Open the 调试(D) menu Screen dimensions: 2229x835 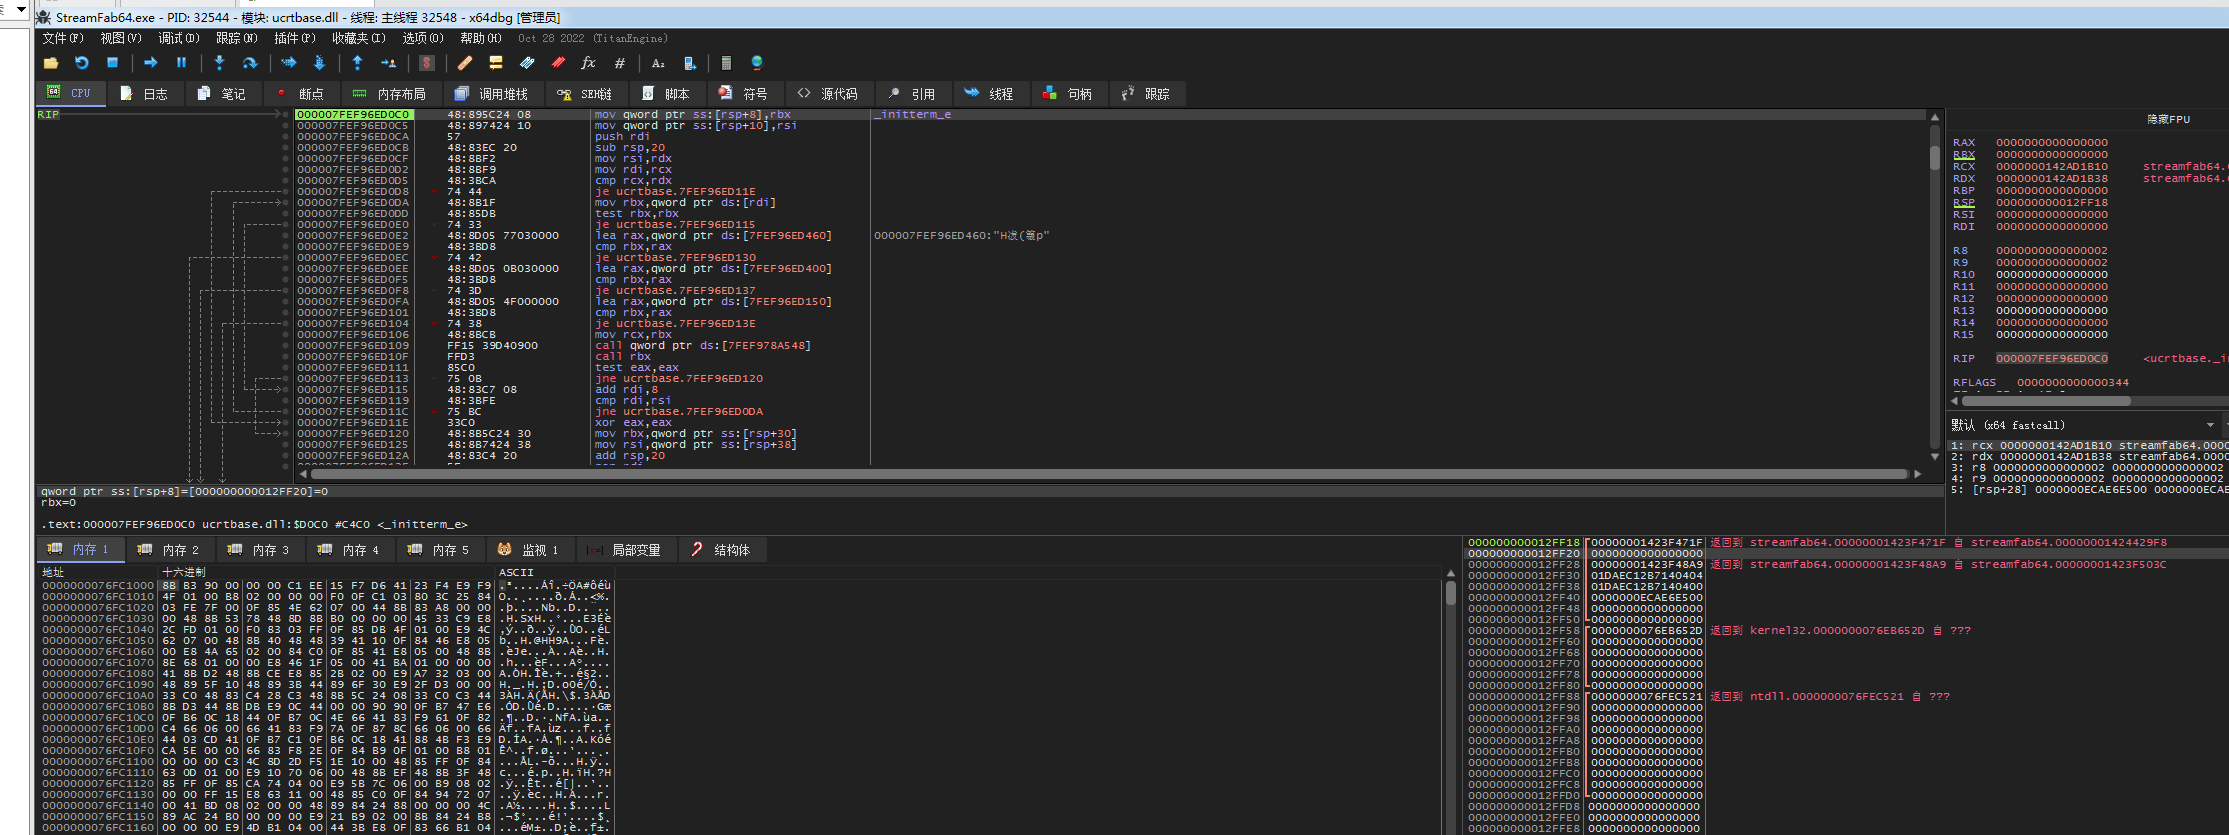(179, 38)
